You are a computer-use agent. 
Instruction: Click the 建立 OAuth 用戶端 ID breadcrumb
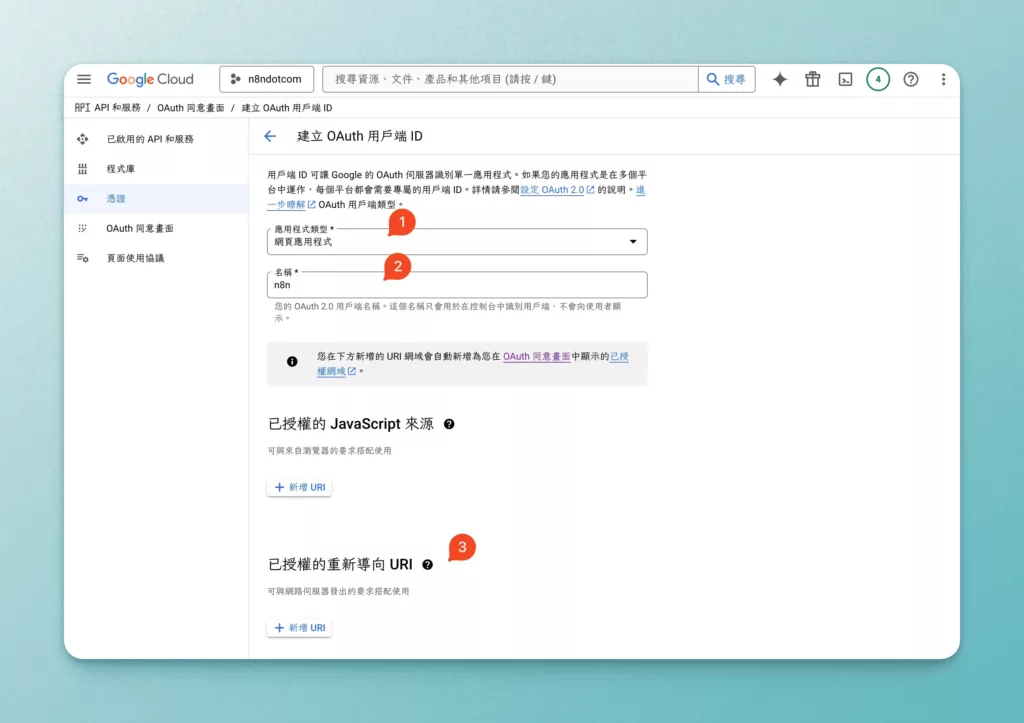[x=287, y=108]
